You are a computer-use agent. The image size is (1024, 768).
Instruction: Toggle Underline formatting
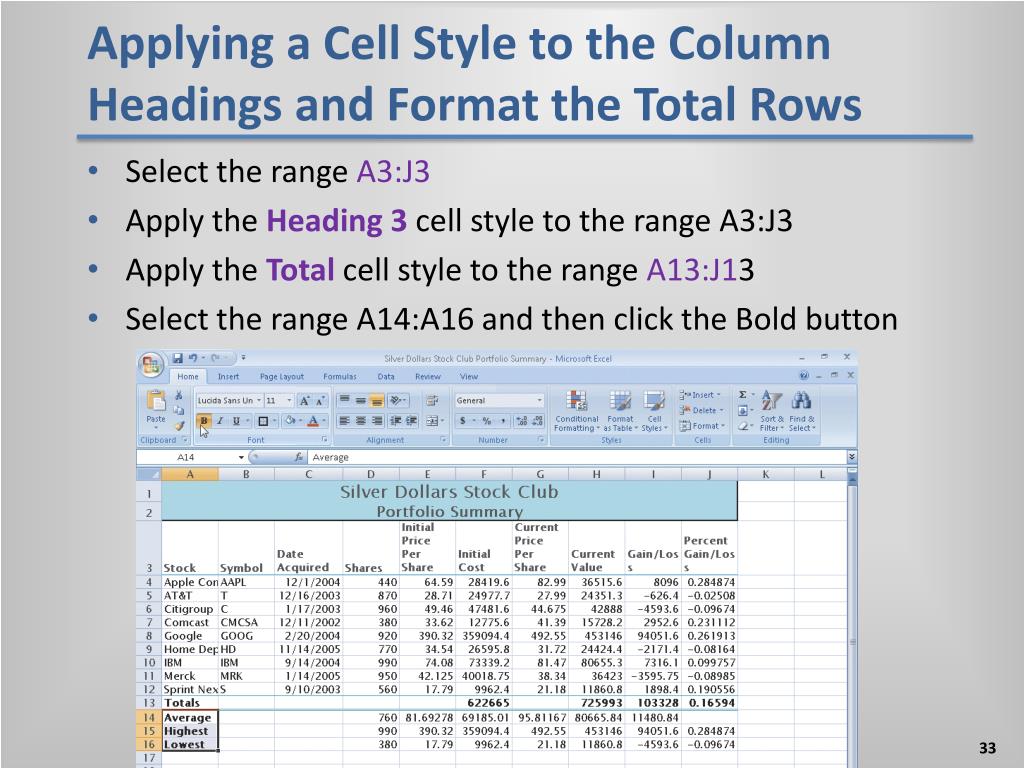tap(236, 421)
